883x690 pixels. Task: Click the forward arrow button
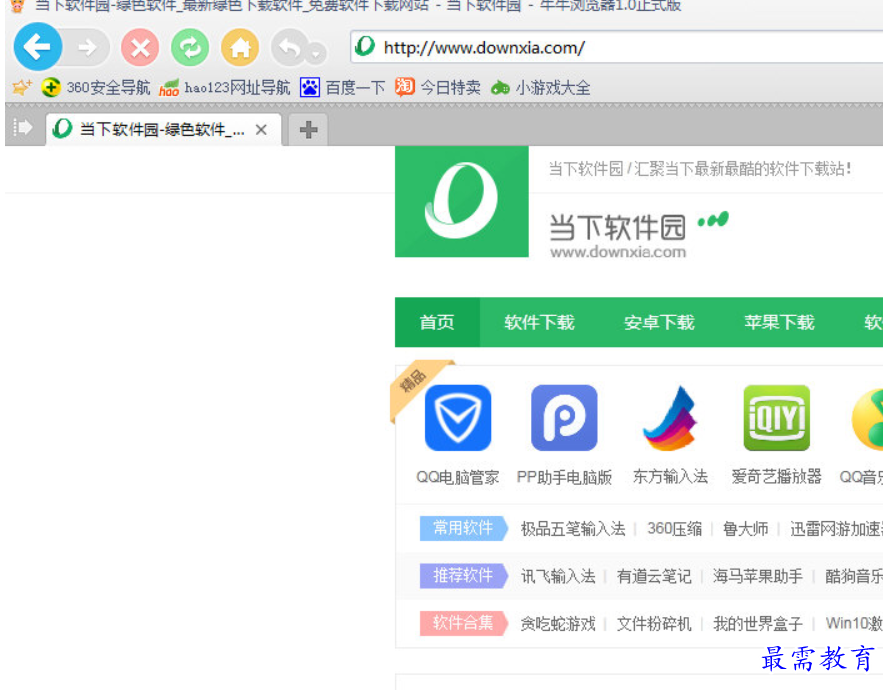click(87, 48)
